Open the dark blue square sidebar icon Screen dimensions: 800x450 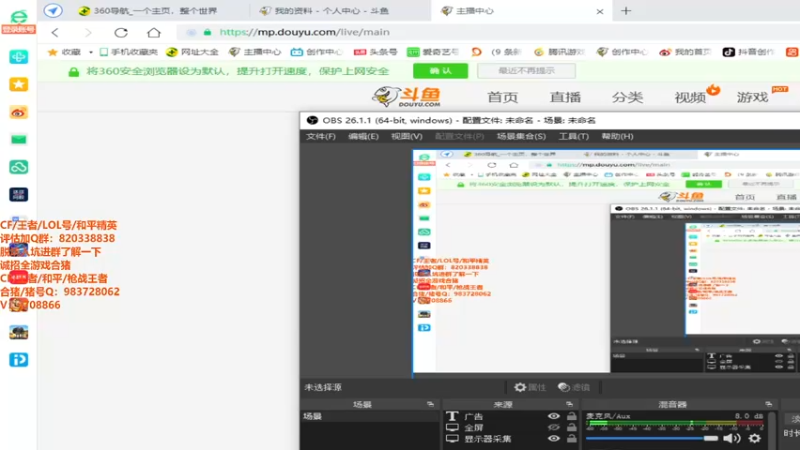point(18,194)
